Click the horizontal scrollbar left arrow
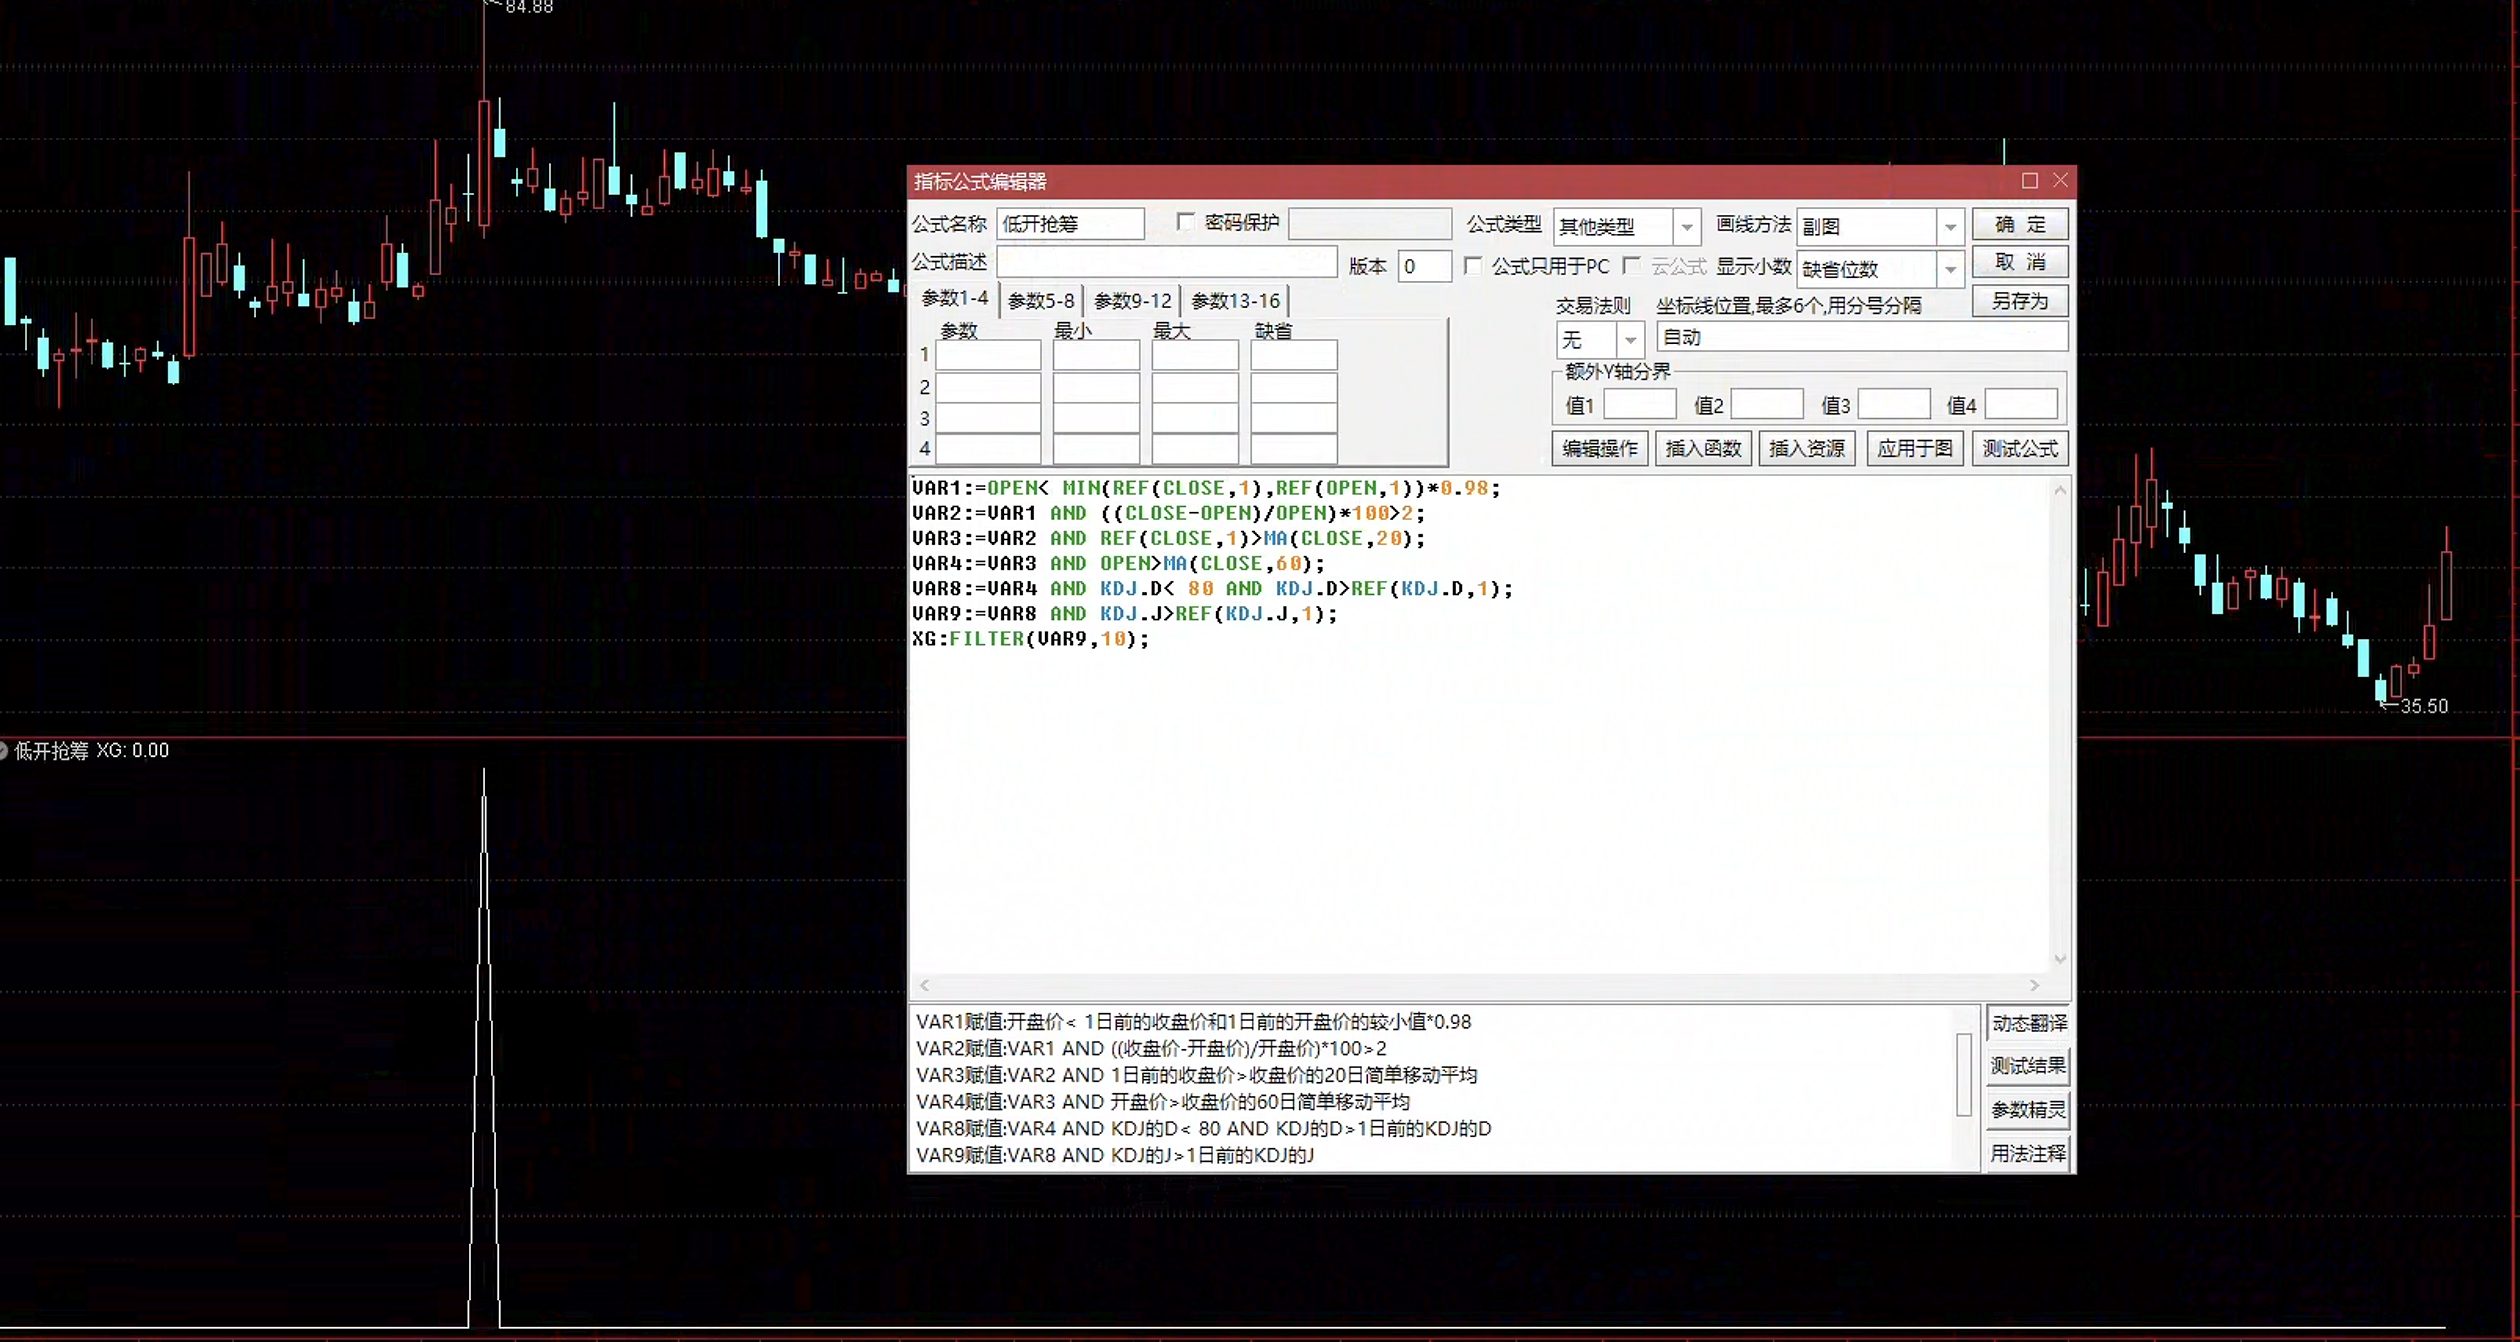 point(925,986)
